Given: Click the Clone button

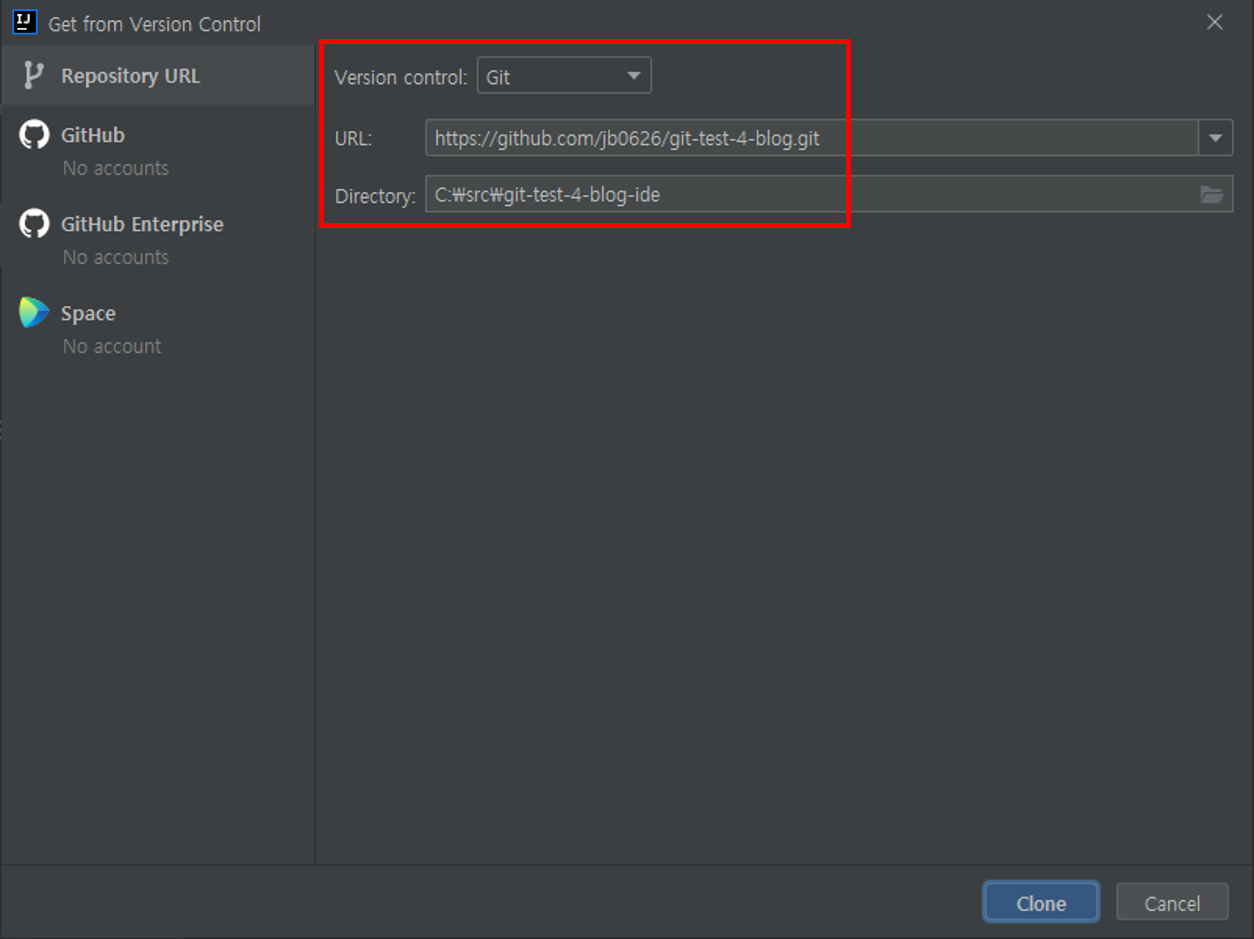Looking at the screenshot, I should click(1041, 903).
